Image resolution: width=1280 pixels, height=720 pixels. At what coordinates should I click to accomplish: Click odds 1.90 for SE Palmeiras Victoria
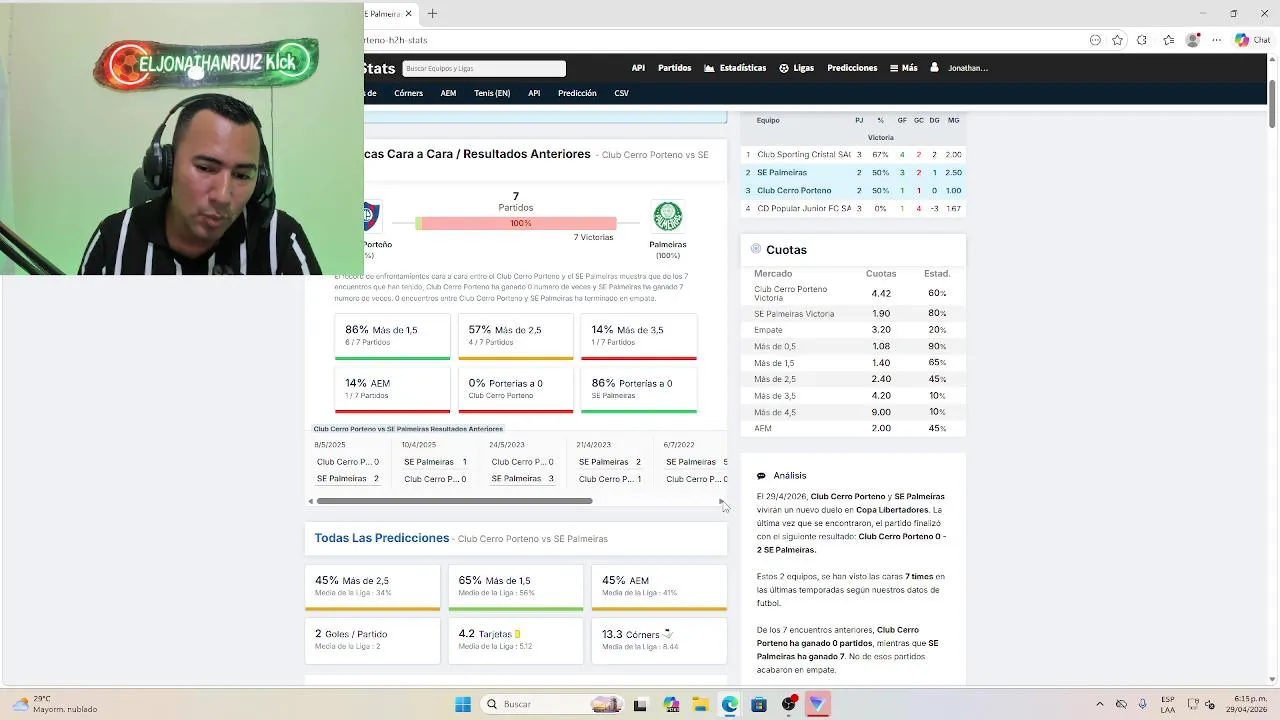(881, 313)
